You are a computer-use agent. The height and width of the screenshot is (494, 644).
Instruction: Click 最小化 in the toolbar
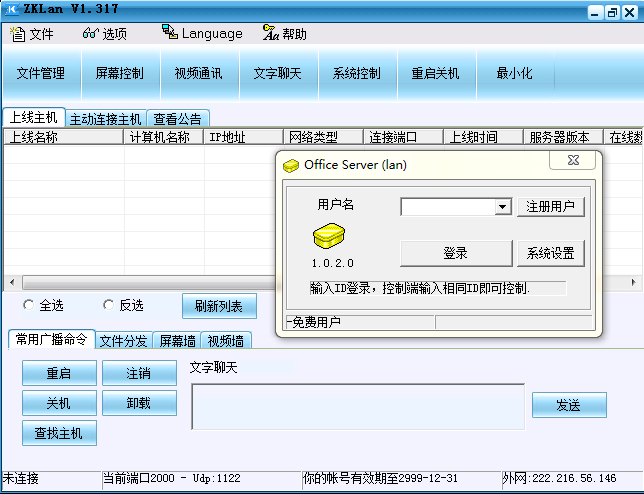pos(514,74)
